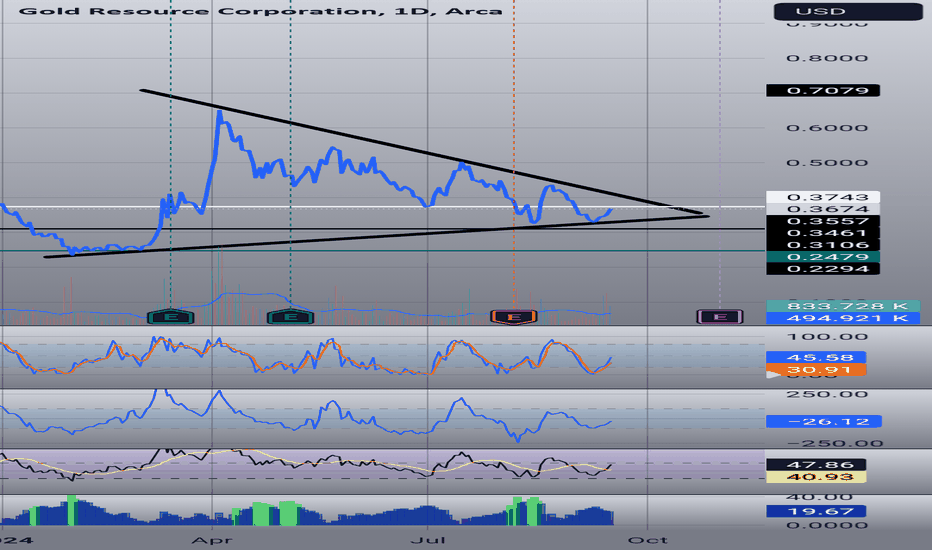Click the first green earnings E marker
The width and height of the screenshot is (932, 550).
tap(171, 317)
